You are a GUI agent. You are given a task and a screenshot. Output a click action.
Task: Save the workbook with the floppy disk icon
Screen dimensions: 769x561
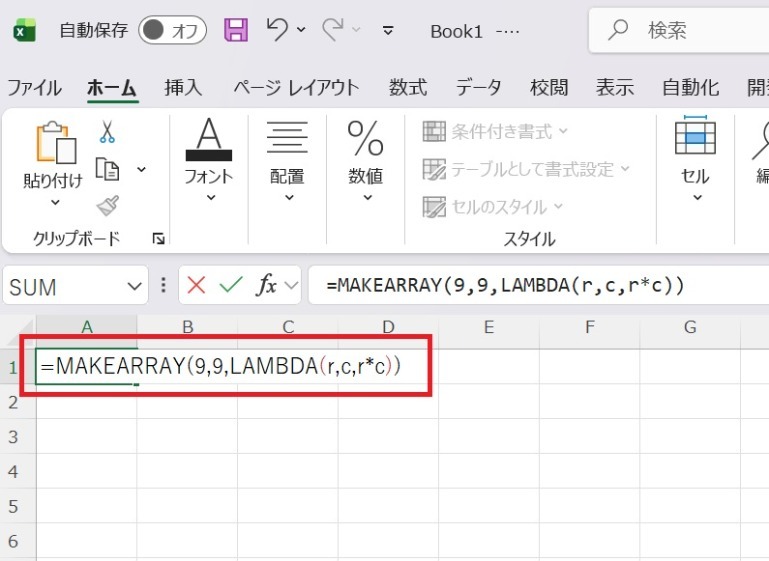[236, 30]
